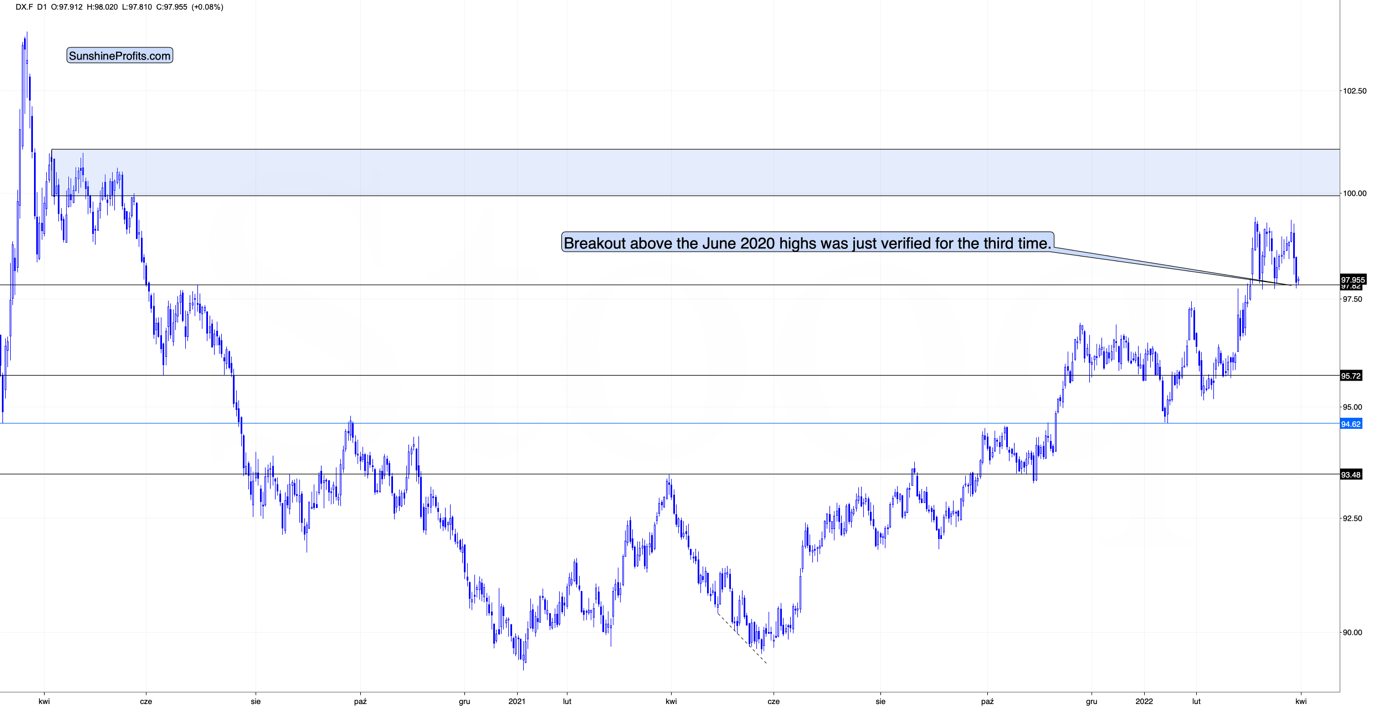
Task: Click the 93.48 price level tag
Action: [x=1351, y=475]
